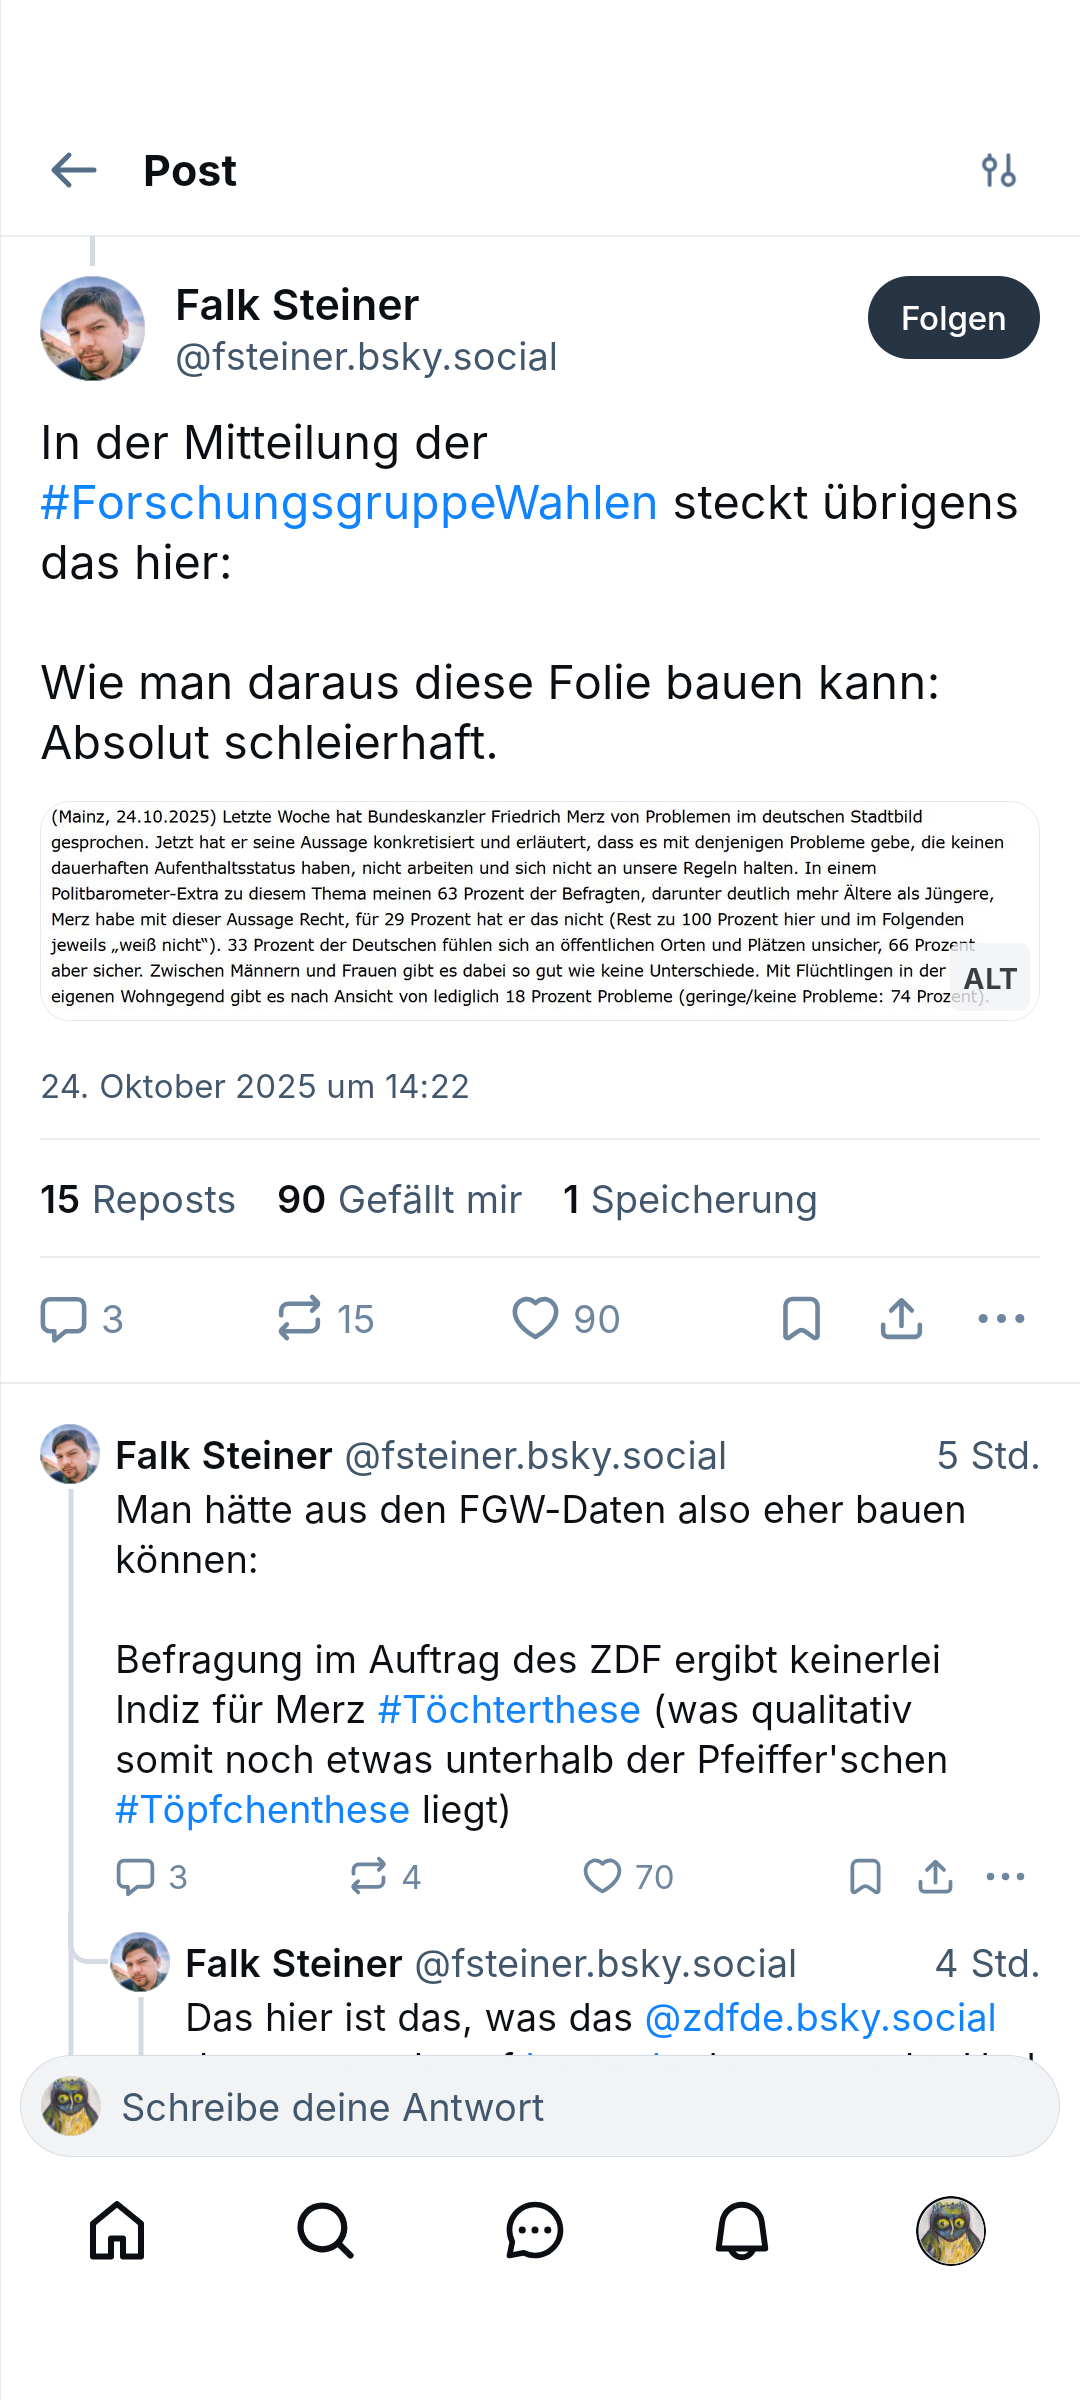The image size is (1080, 2400).
Task: Reply to the main post (3 comments)
Action: tap(64, 1318)
